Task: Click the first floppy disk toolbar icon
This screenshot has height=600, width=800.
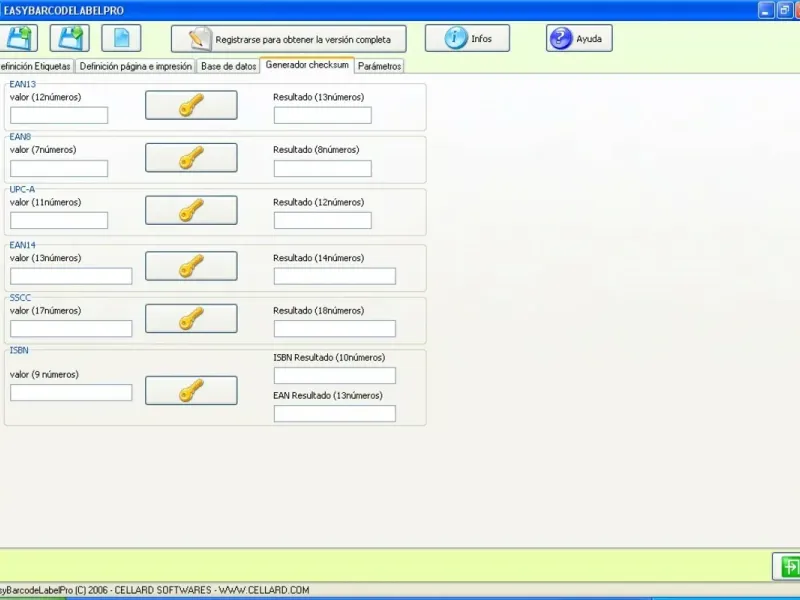Action: [x=18, y=38]
